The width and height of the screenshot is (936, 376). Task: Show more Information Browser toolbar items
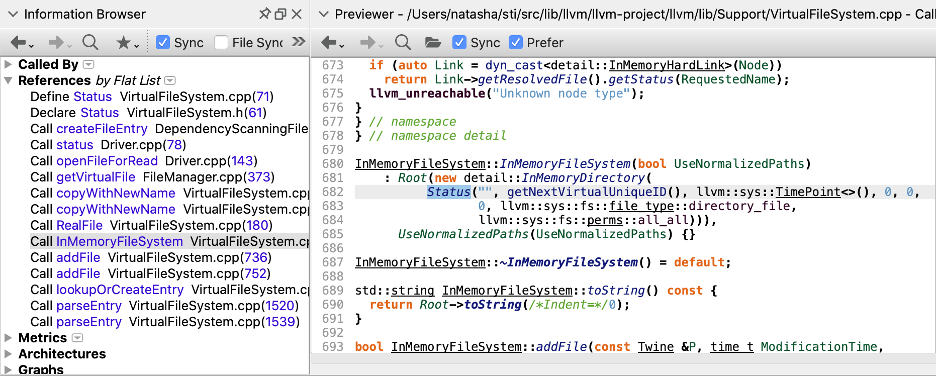tap(298, 42)
